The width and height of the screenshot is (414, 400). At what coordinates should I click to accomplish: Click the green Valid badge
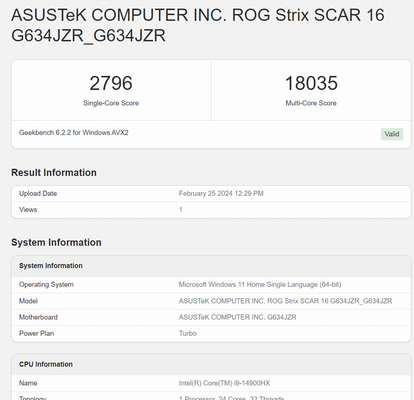pyautogui.click(x=392, y=134)
